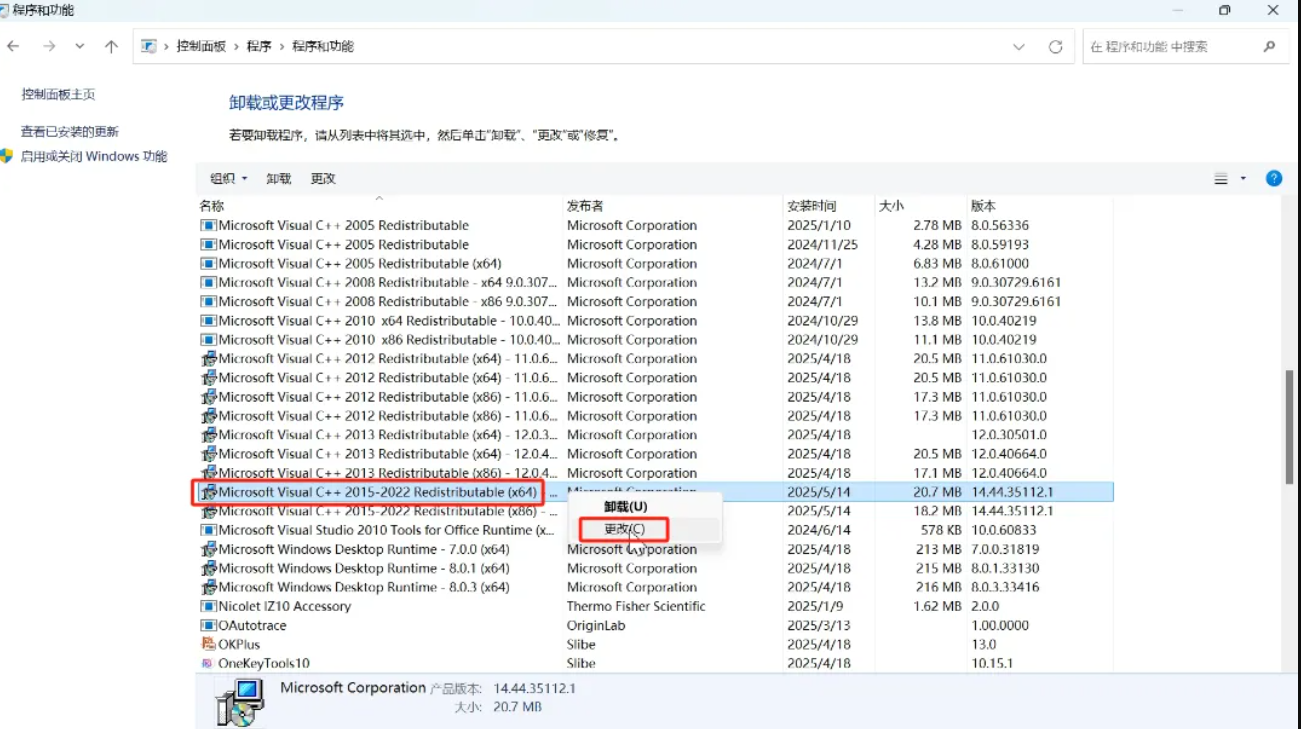Image resolution: width=1301 pixels, height=729 pixels.
Task: Select Microsoft Visual C++ 2015-2022 Redistributable (x86)
Action: 656,511
